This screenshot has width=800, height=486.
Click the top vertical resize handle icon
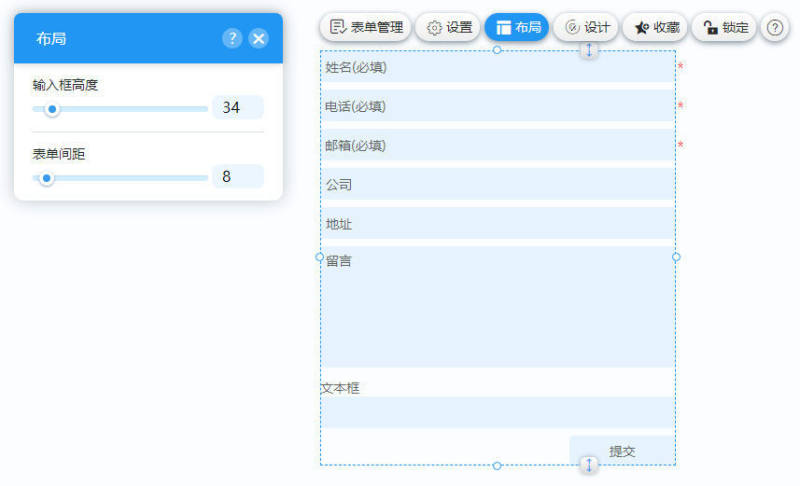point(589,49)
